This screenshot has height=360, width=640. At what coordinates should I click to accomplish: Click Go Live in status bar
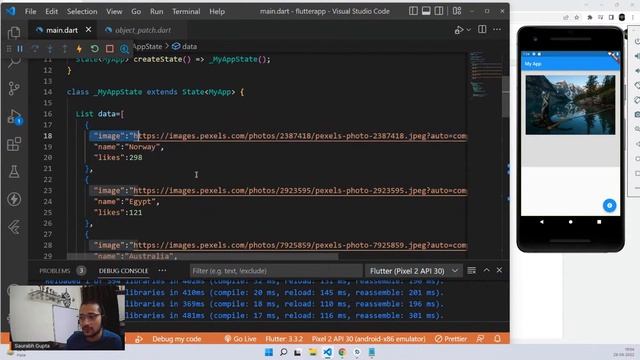pyautogui.click(x=240, y=339)
